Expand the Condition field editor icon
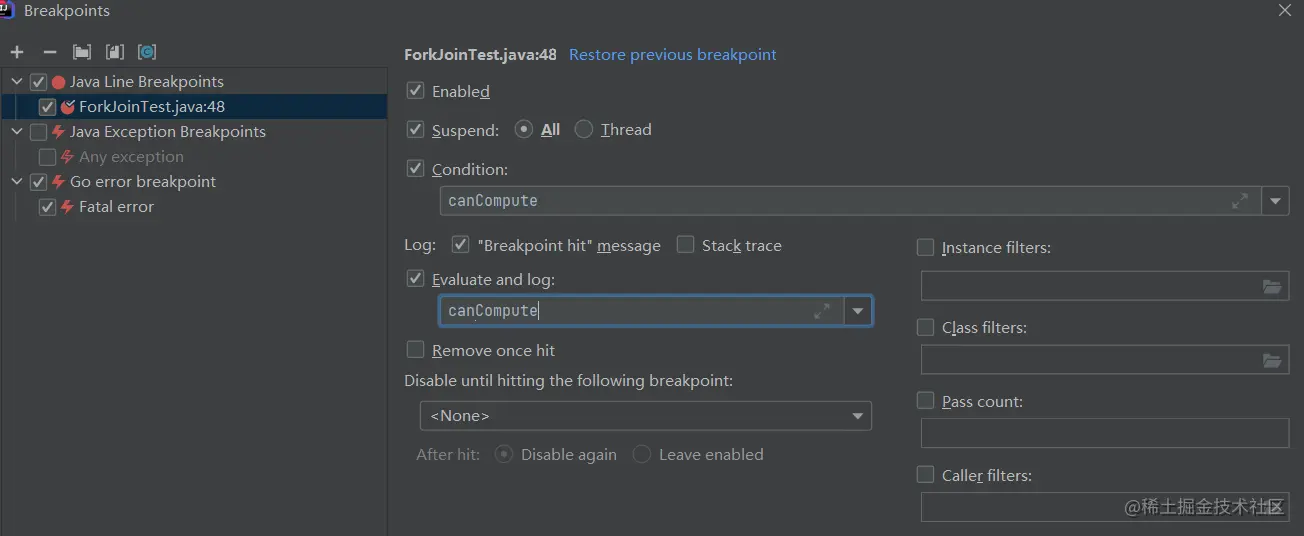Screen dimensions: 1304x536 point(1240,201)
